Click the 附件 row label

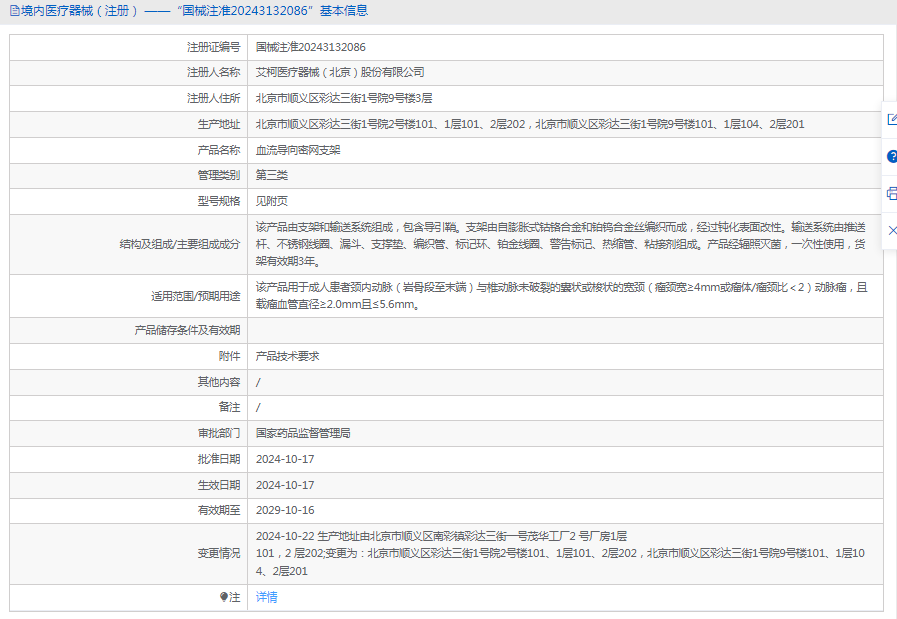[229, 356]
